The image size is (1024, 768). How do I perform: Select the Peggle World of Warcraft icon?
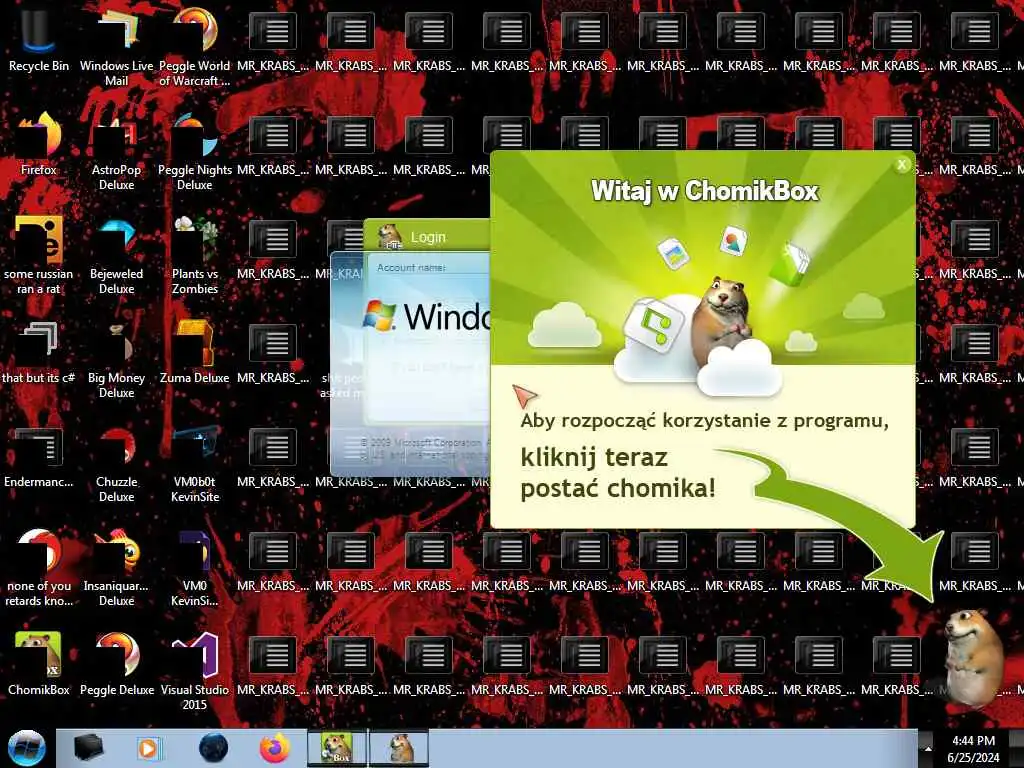tap(195, 46)
